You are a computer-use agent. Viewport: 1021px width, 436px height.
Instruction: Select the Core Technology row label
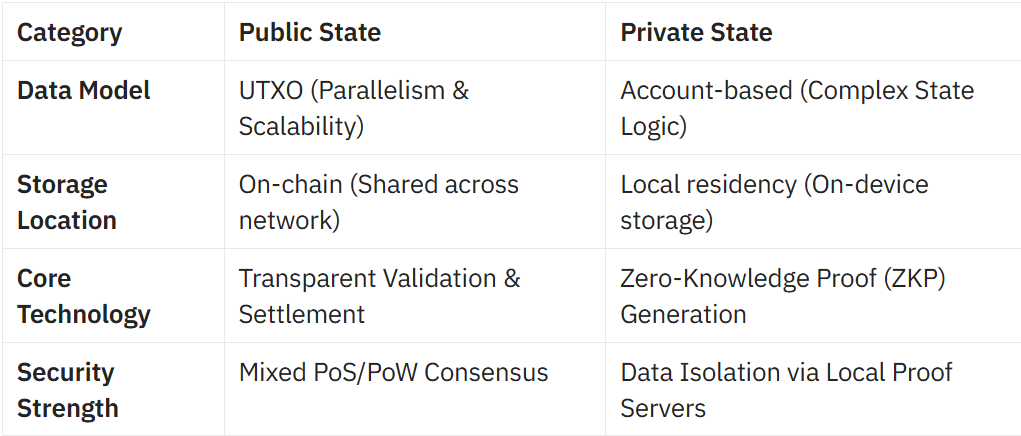tap(83, 296)
